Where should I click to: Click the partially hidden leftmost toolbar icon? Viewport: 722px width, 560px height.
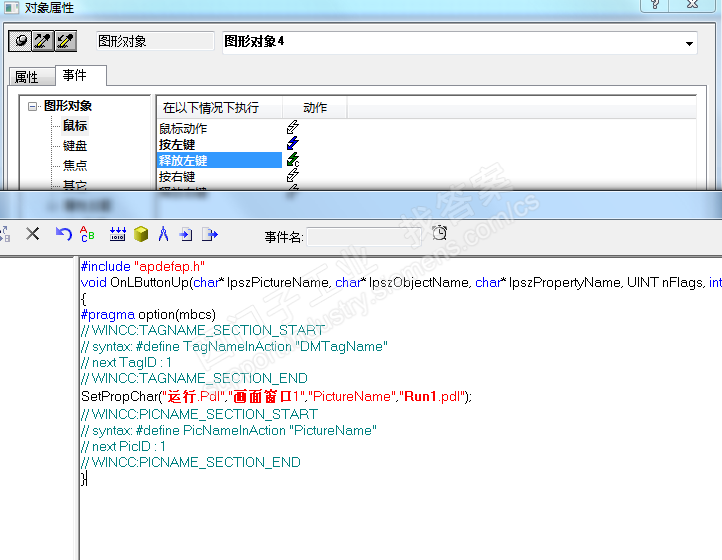[5, 234]
